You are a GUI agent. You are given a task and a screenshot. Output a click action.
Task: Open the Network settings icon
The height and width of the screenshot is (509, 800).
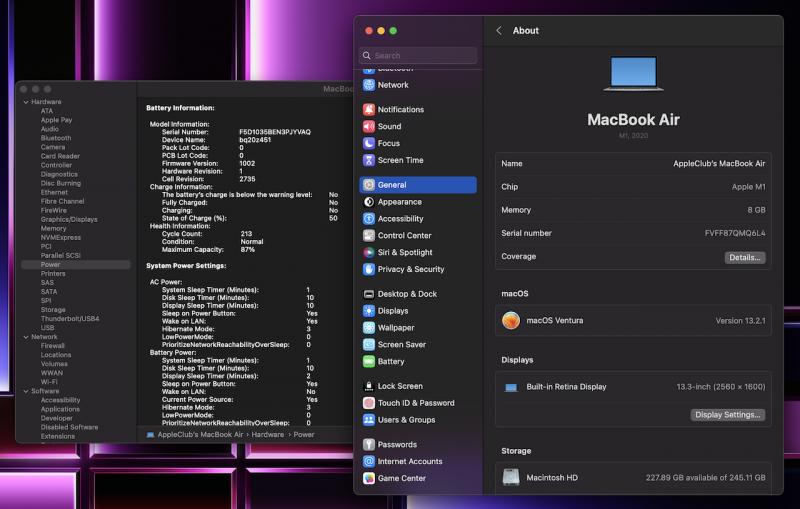coord(369,85)
